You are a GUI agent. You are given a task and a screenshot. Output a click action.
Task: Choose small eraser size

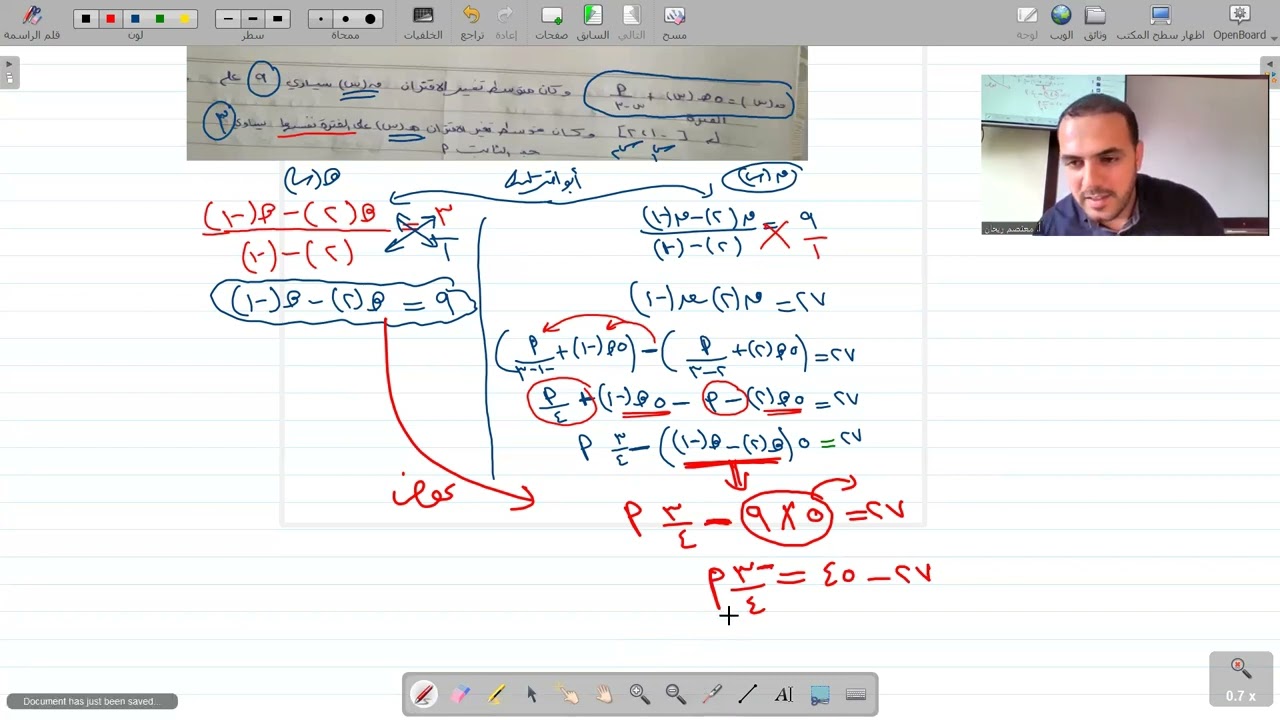tap(321, 19)
